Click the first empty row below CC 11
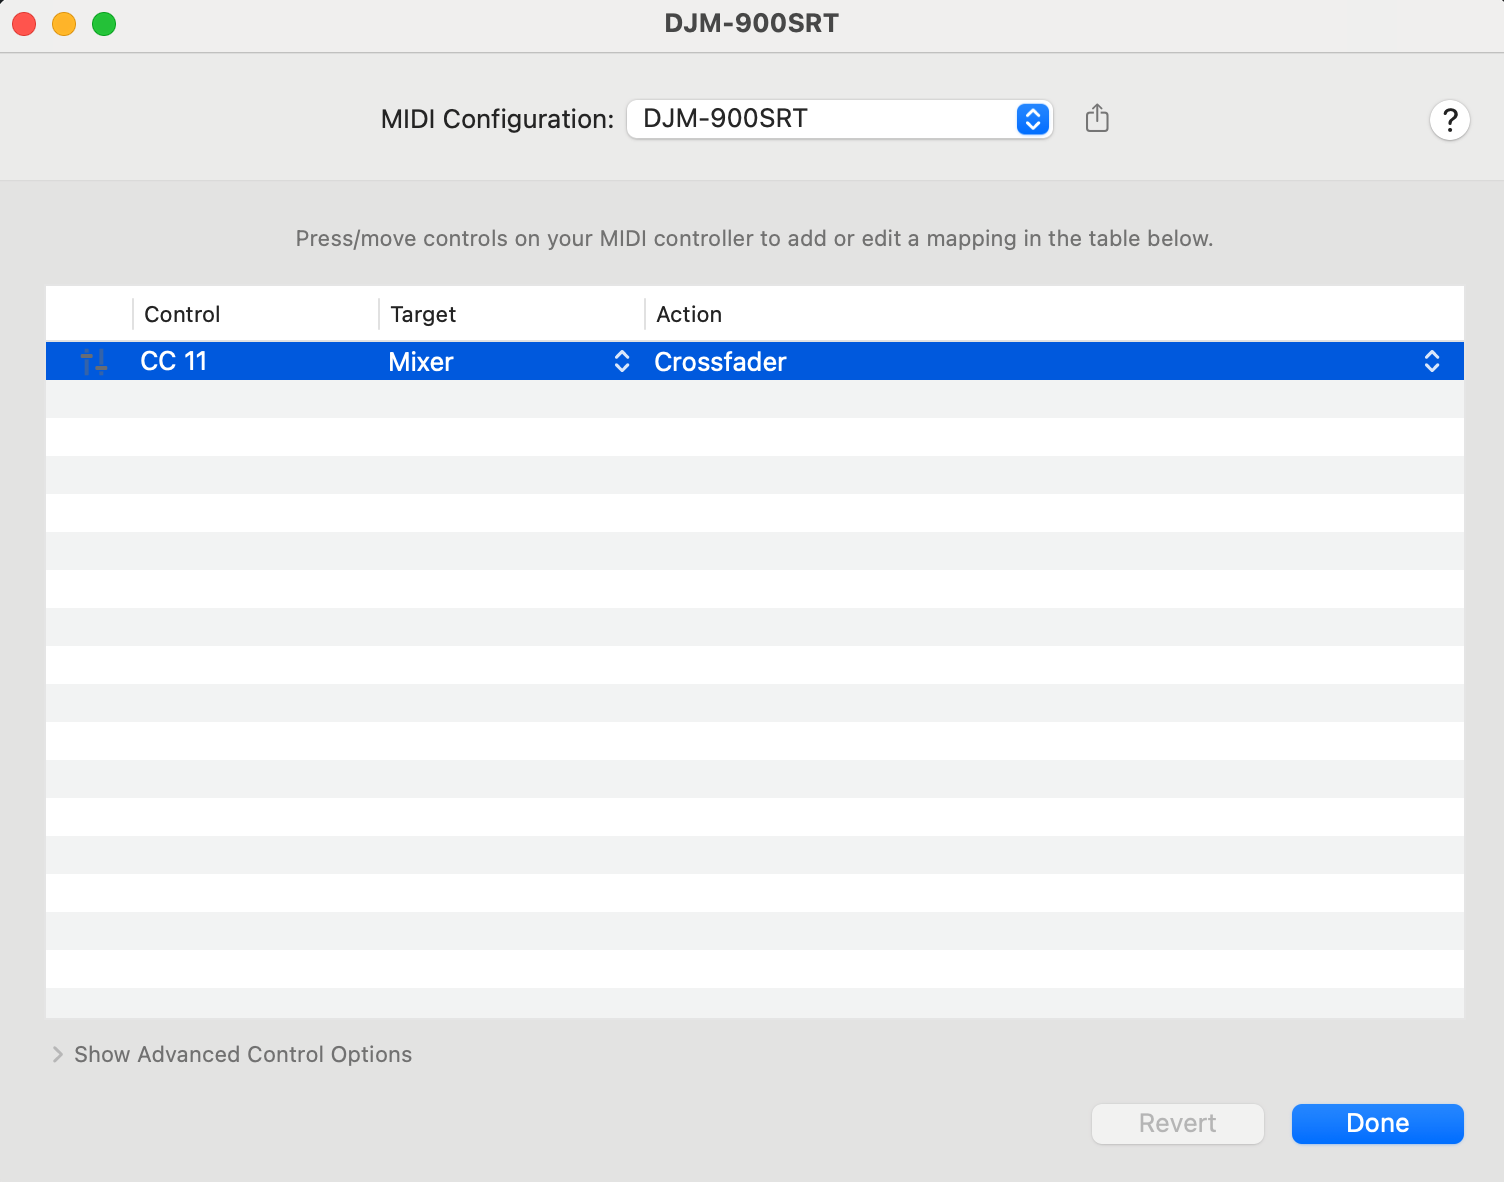The width and height of the screenshot is (1504, 1182). tap(754, 399)
